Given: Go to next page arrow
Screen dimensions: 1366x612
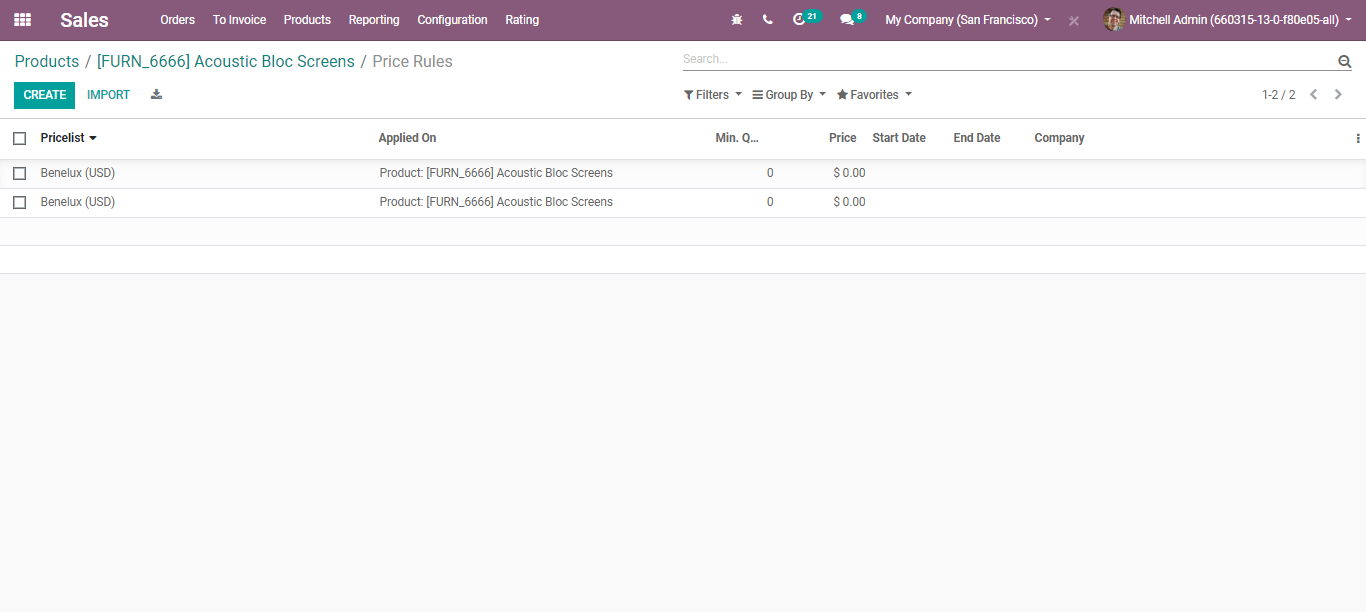Looking at the screenshot, I should pos(1338,95).
